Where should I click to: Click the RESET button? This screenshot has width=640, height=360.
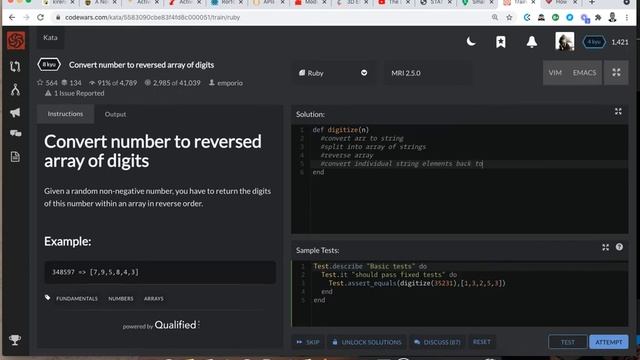click(x=482, y=342)
